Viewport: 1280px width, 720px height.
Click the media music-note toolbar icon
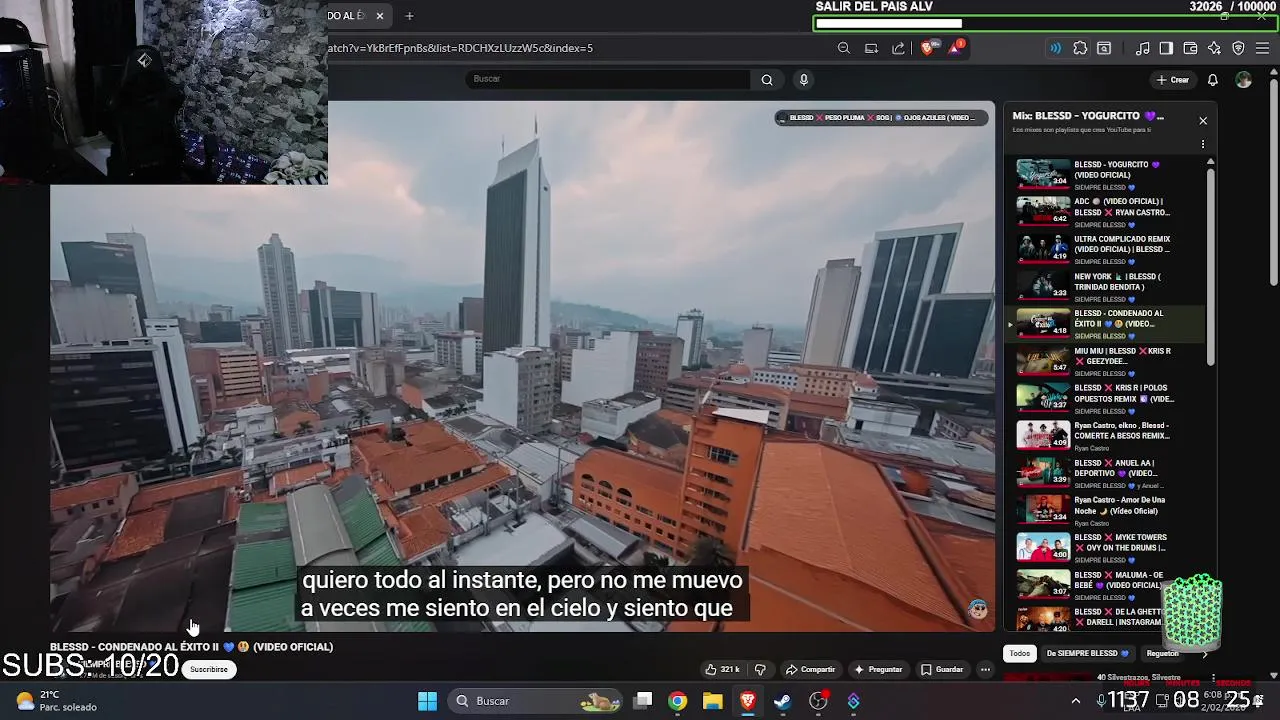(1143, 48)
